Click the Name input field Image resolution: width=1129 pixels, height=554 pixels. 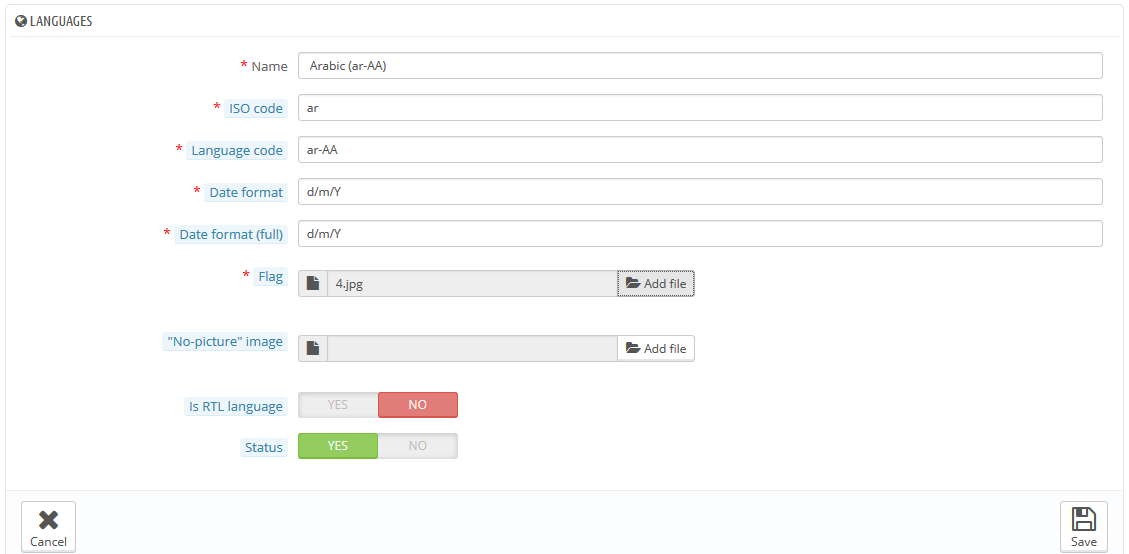coord(700,66)
